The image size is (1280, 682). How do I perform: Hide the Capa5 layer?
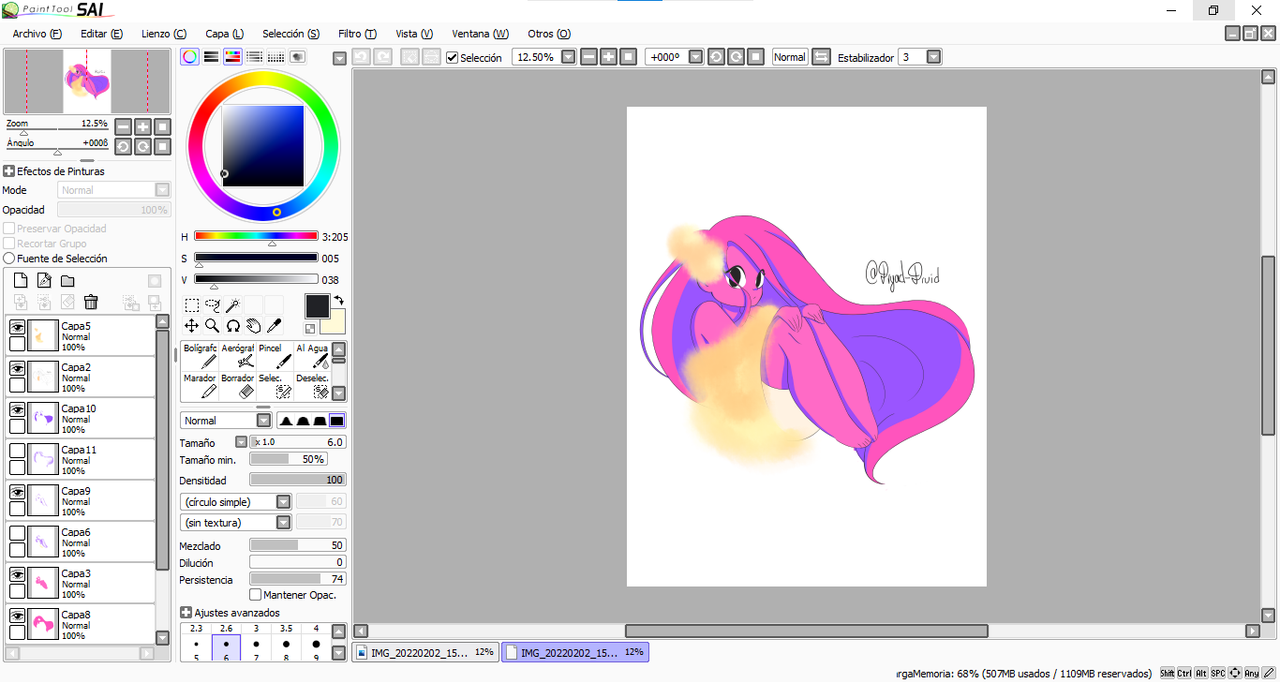pos(17,327)
